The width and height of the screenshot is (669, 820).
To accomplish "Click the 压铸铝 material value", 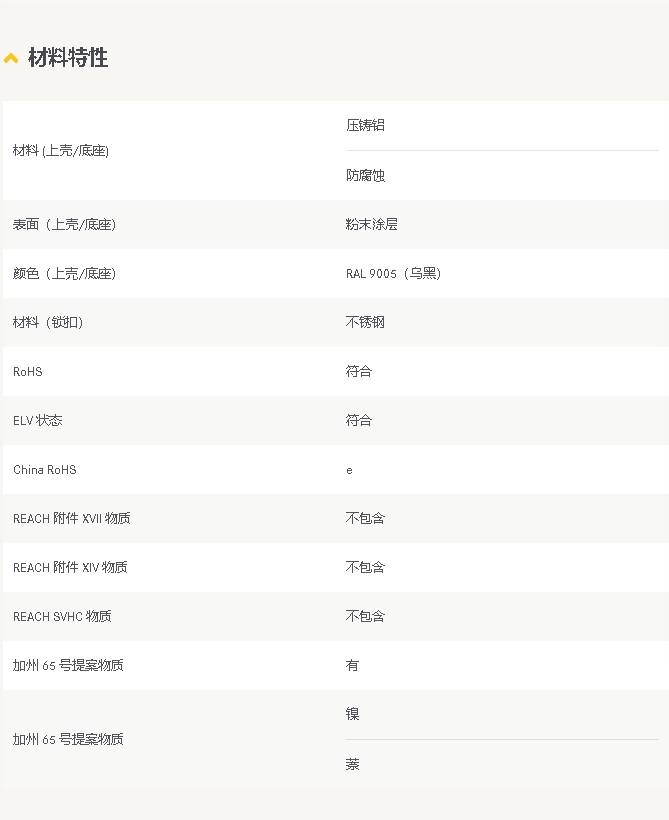I will coord(365,125).
